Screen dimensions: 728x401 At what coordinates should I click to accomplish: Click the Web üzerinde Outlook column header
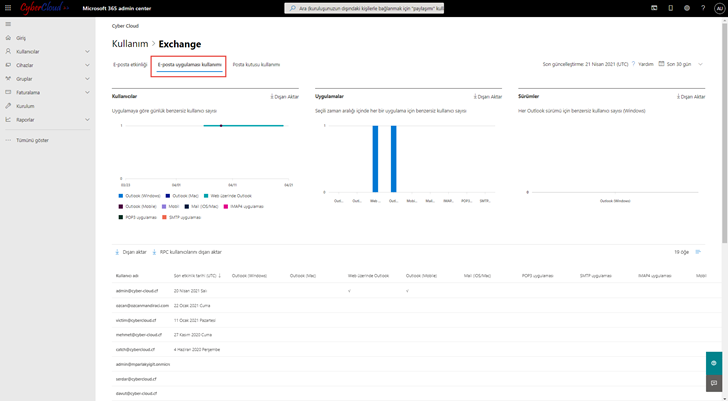click(368, 276)
